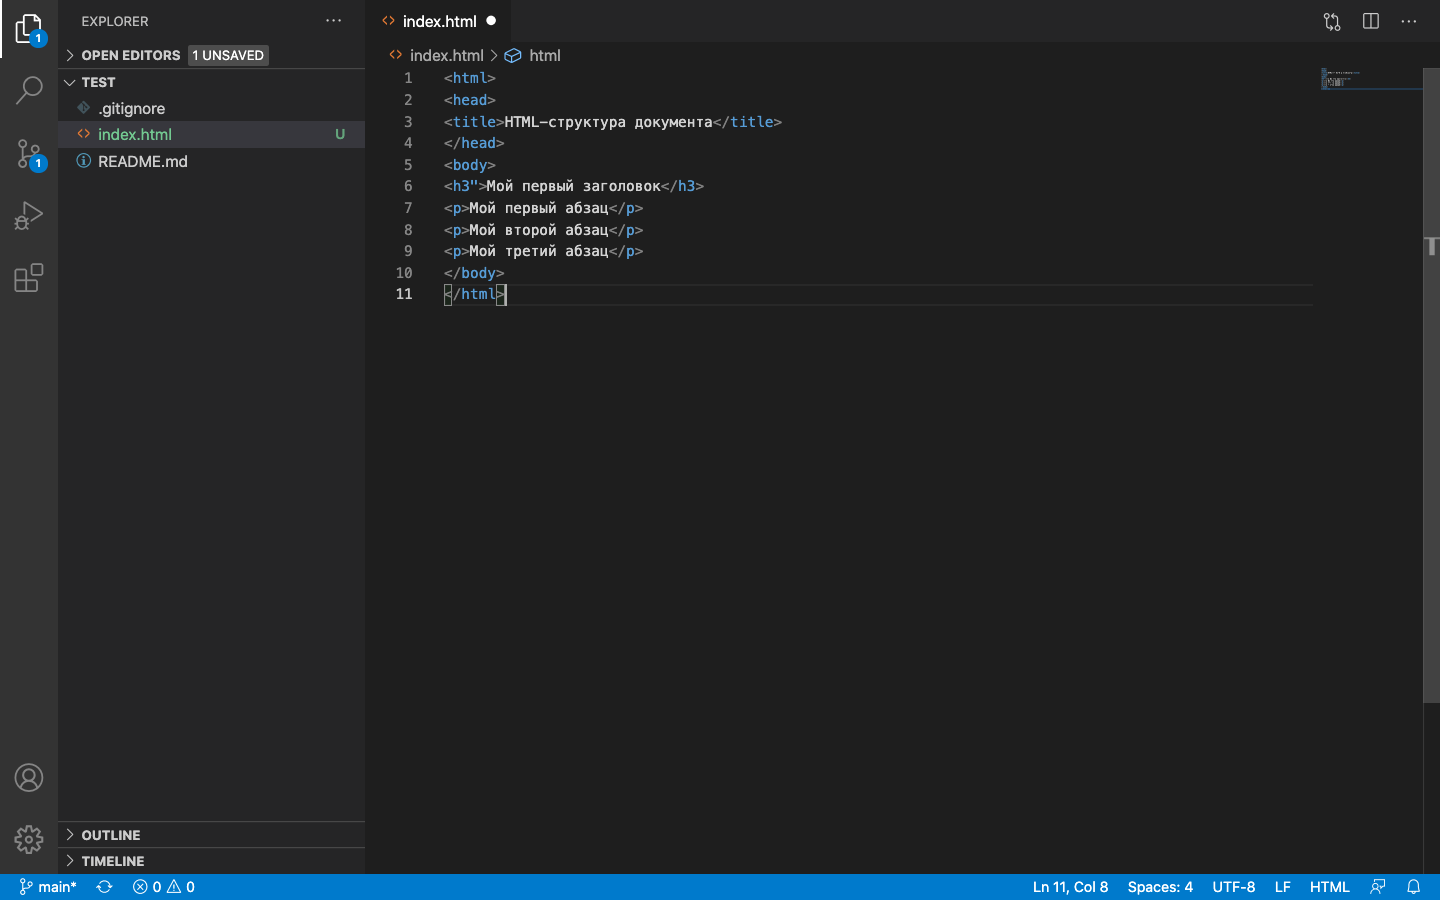1440x900 pixels.
Task: Open the Search view in activity bar
Action: pos(29,90)
